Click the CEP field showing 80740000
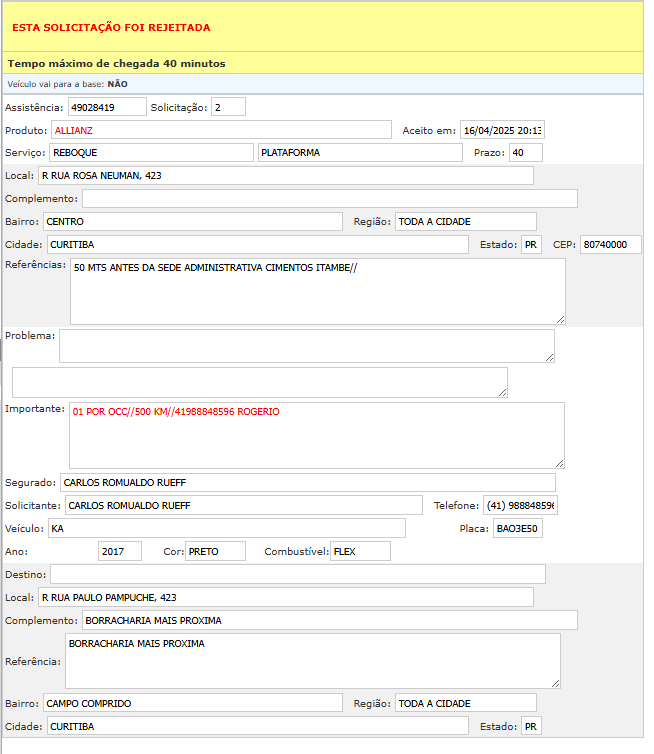The height and width of the screenshot is (754, 654). tap(610, 245)
